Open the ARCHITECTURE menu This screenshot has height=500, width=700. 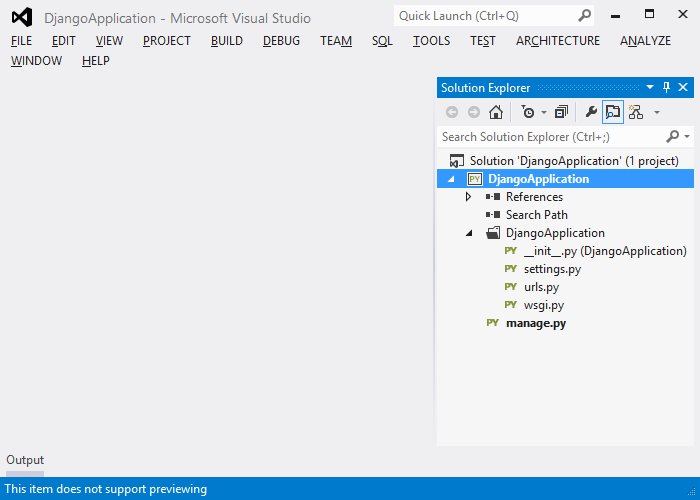558,41
